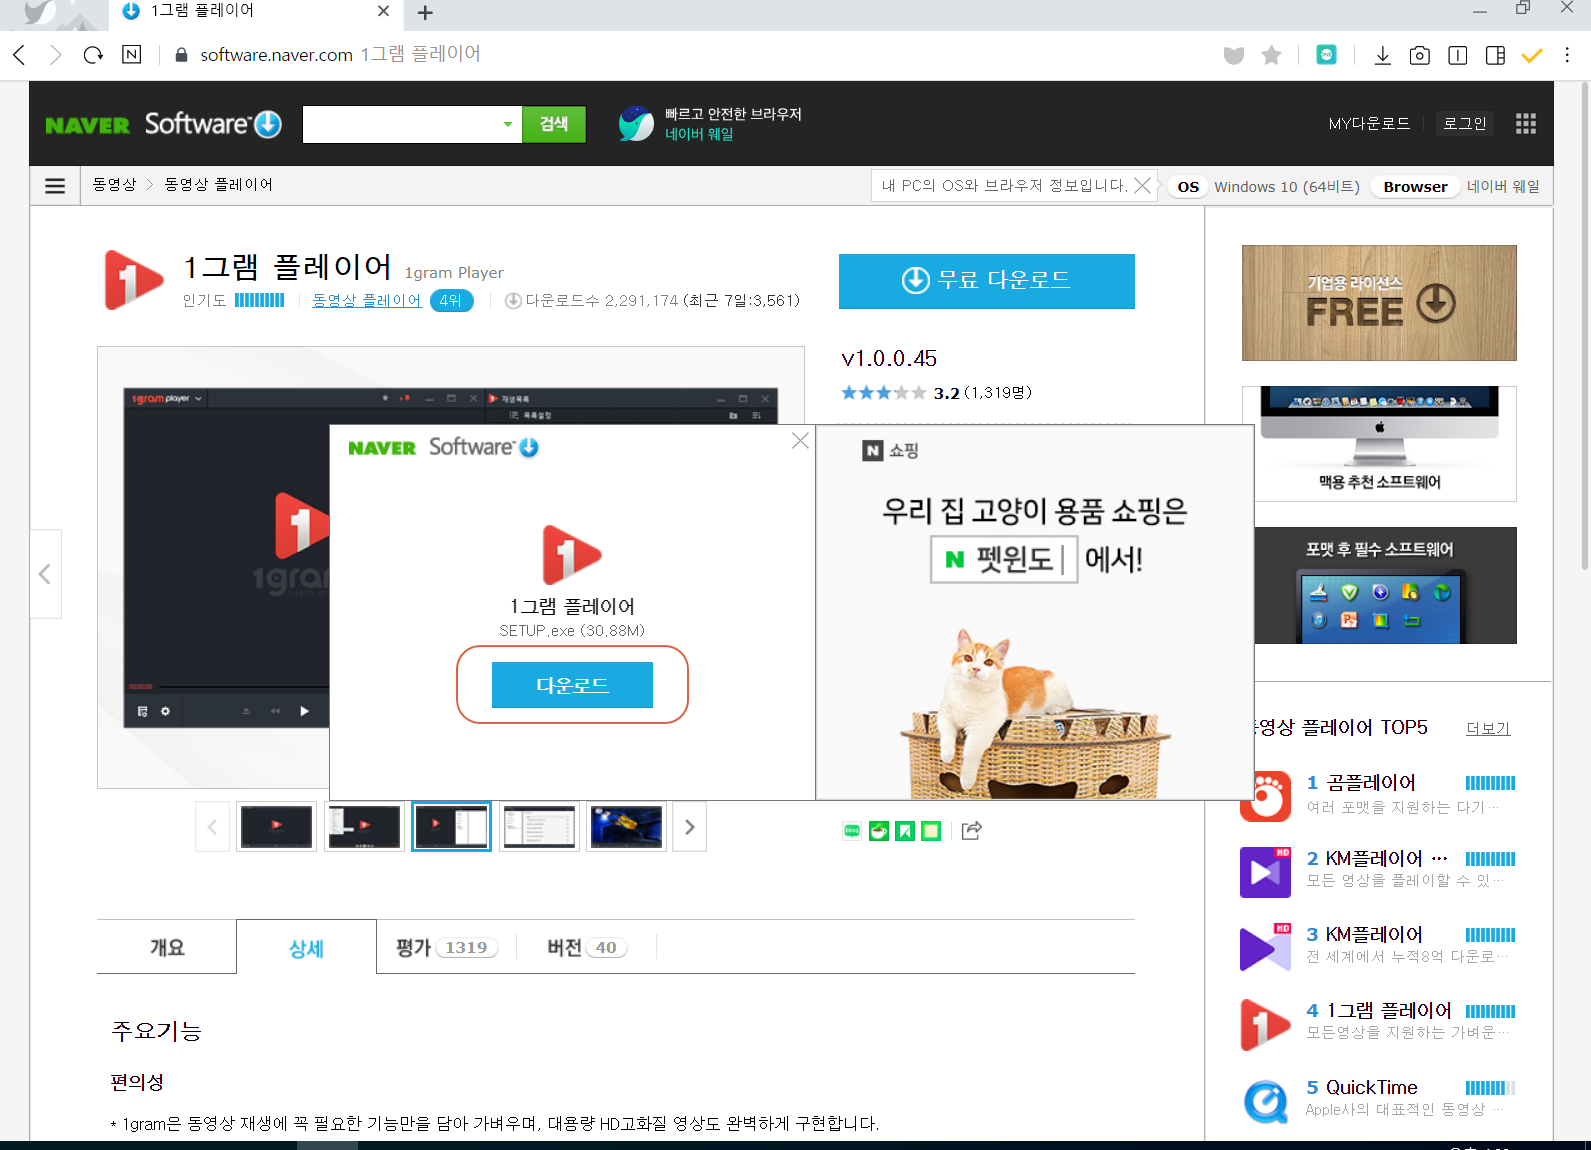Click the 동영상 breadcrumb item
The image size is (1591, 1150).
[x=114, y=185]
